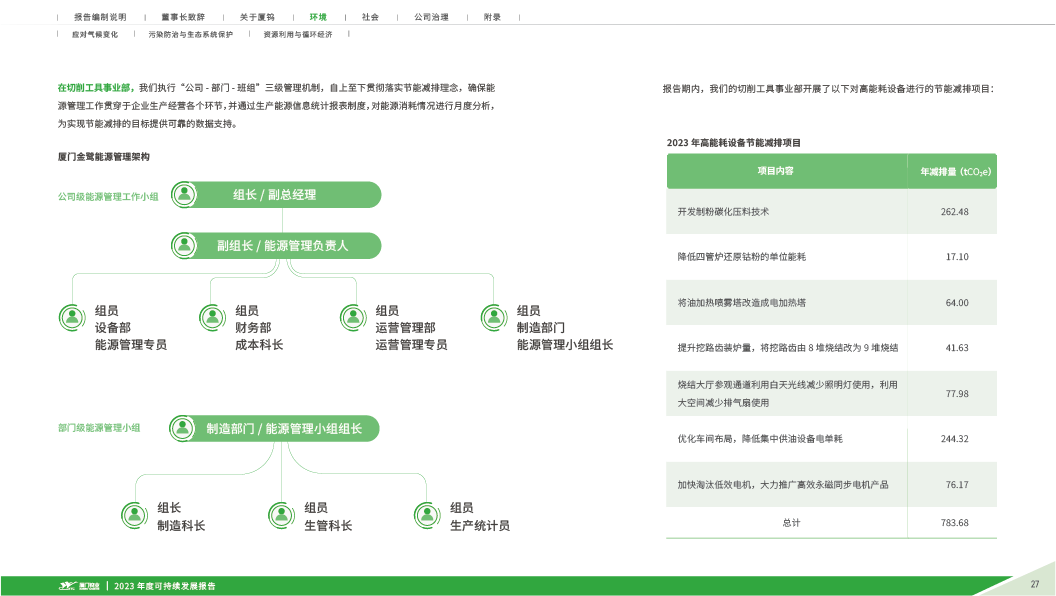
Task: Click the company logo in footer
Action: pyautogui.click(x=78, y=586)
